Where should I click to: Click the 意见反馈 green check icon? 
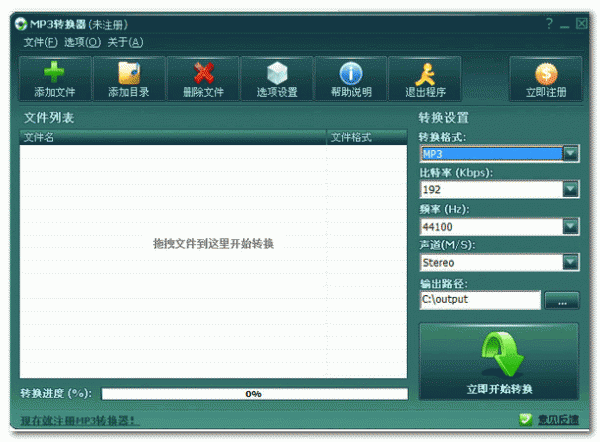(x=526, y=419)
